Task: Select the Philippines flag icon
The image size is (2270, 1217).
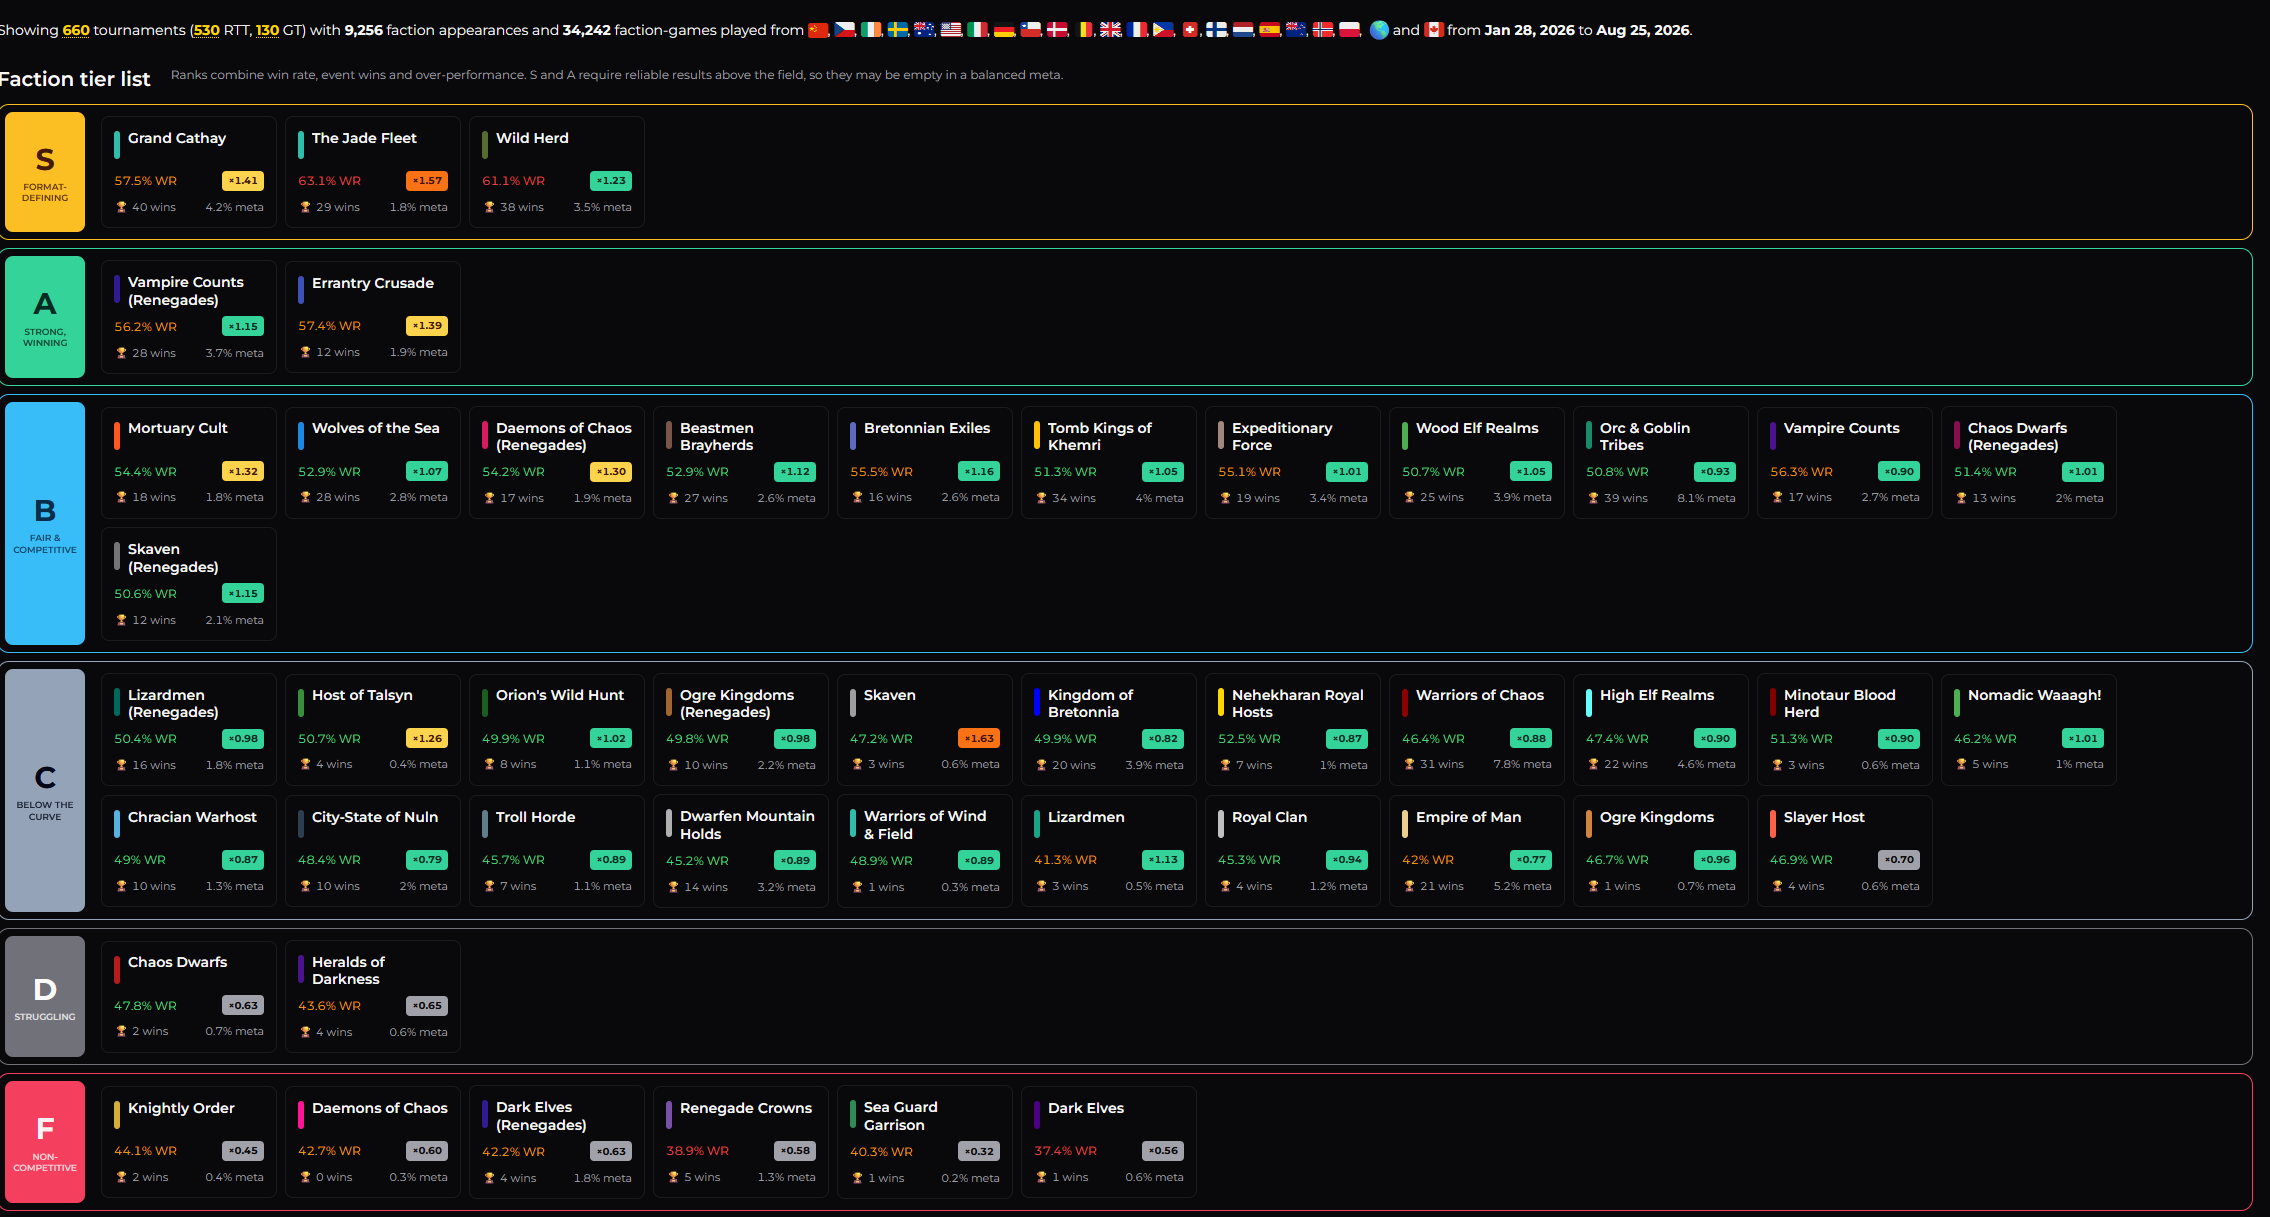Action: tap(1163, 30)
